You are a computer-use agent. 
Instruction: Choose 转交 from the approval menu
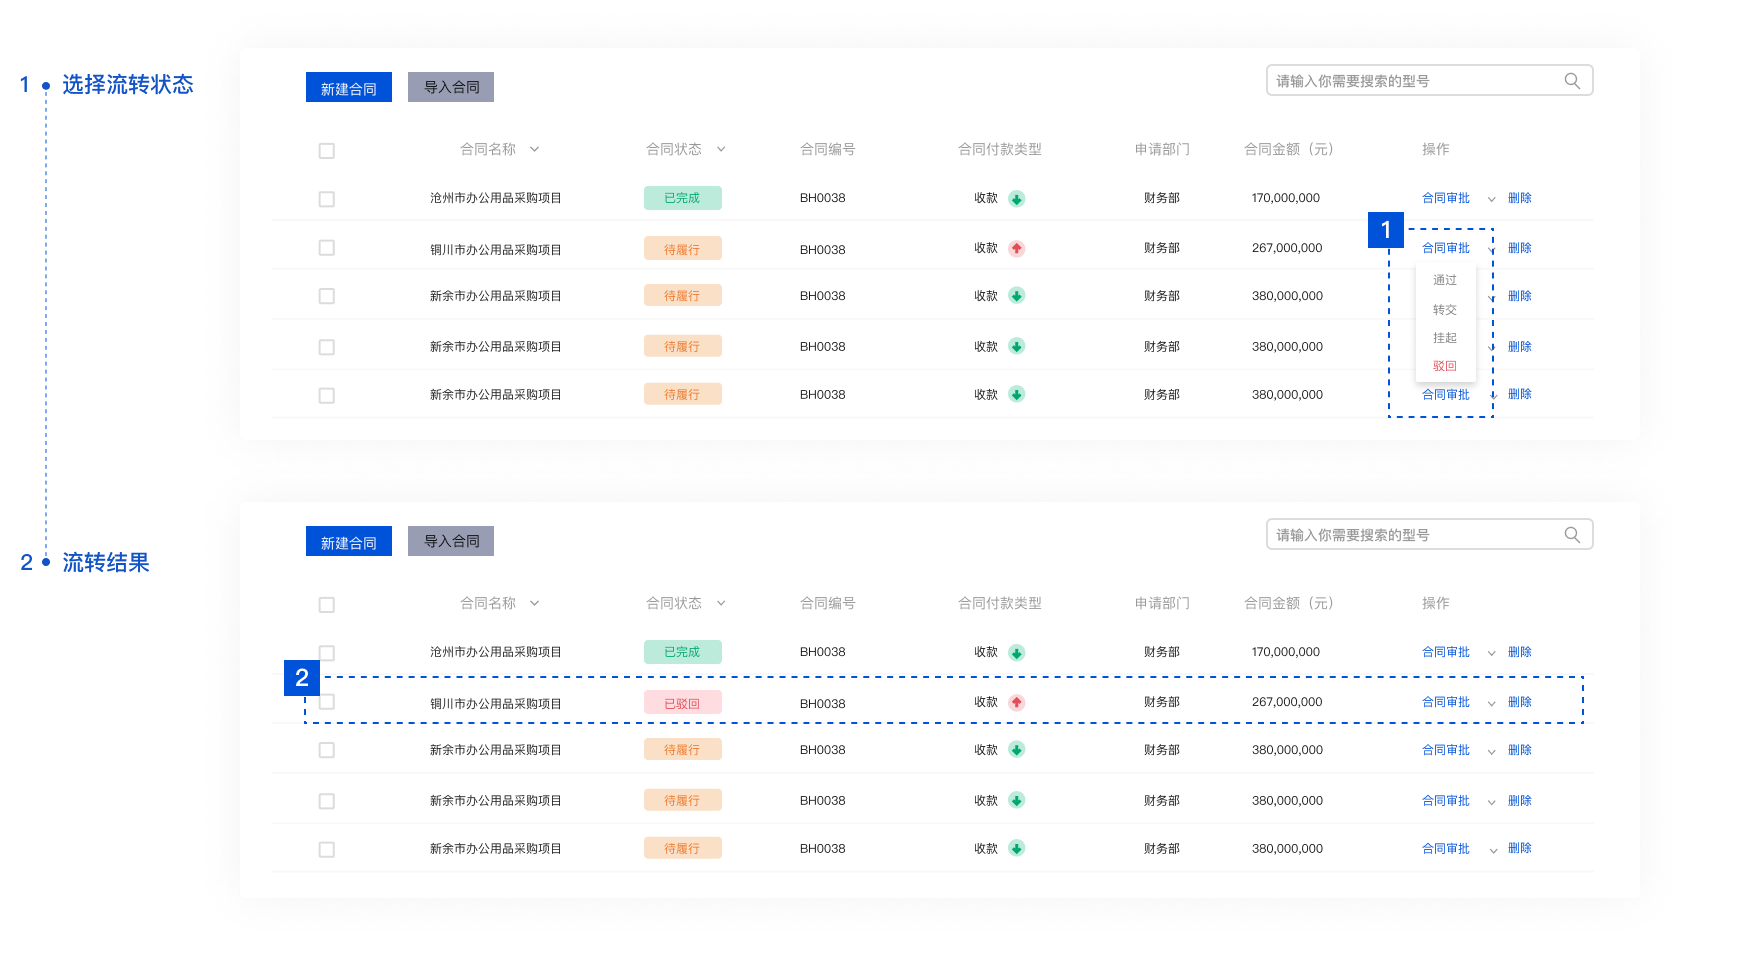pyautogui.click(x=1445, y=310)
